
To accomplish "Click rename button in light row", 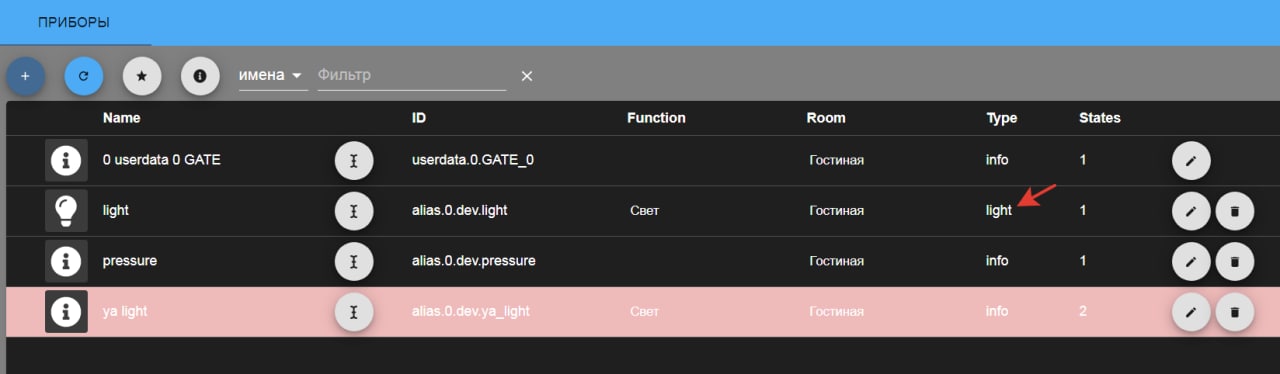I will pos(354,211).
